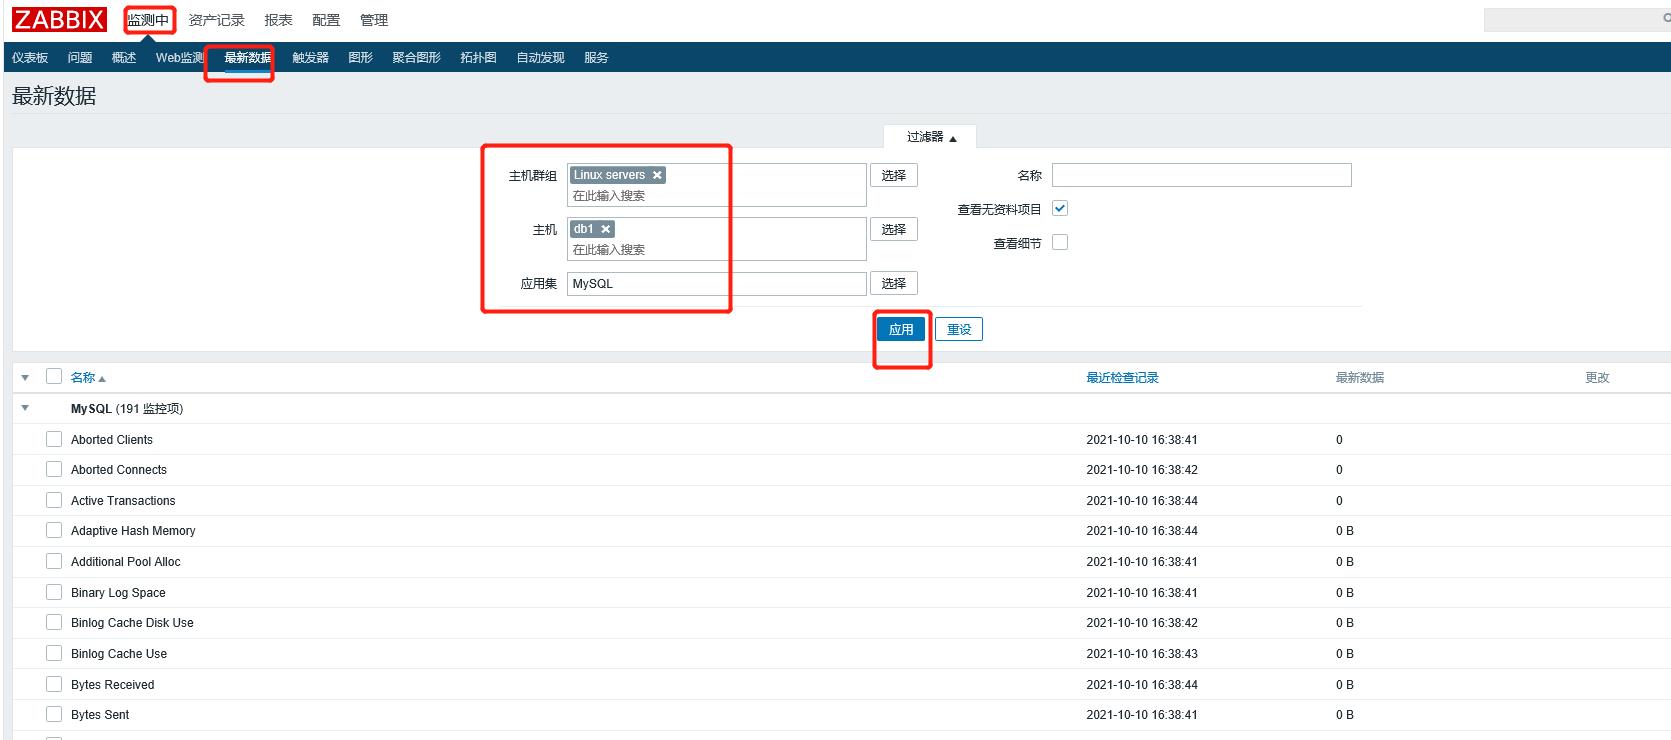
Task: Click the ZABBIX logo
Action: (x=60, y=19)
